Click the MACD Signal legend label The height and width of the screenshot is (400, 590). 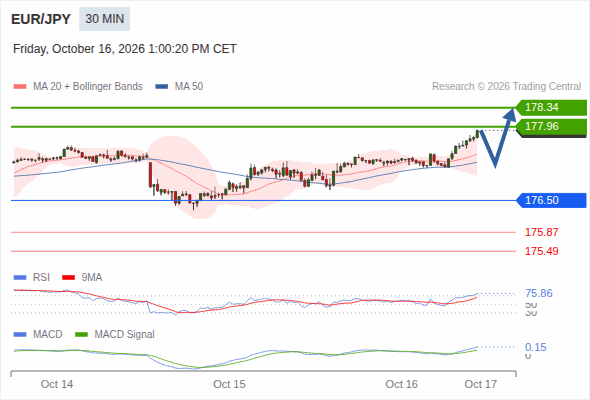click(x=125, y=335)
